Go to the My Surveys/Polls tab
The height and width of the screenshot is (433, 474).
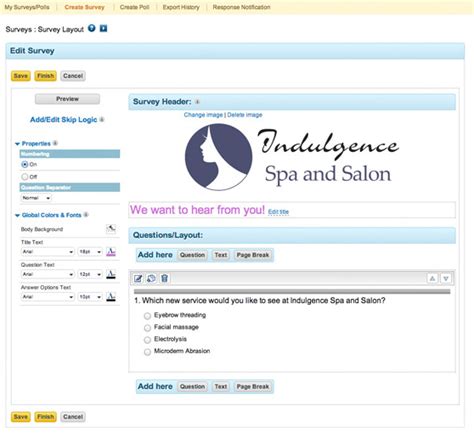click(x=27, y=7)
